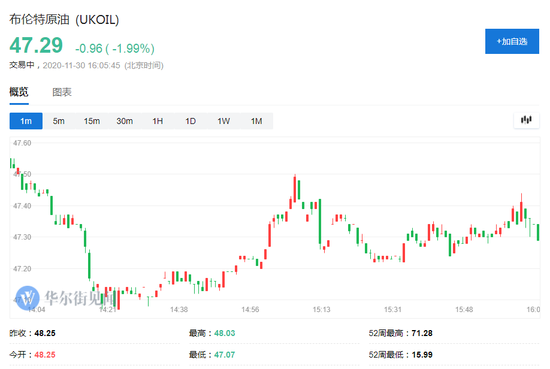The width and height of the screenshot is (550, 369).
Task: Show the 1M monthly chart
Action: 256,121
